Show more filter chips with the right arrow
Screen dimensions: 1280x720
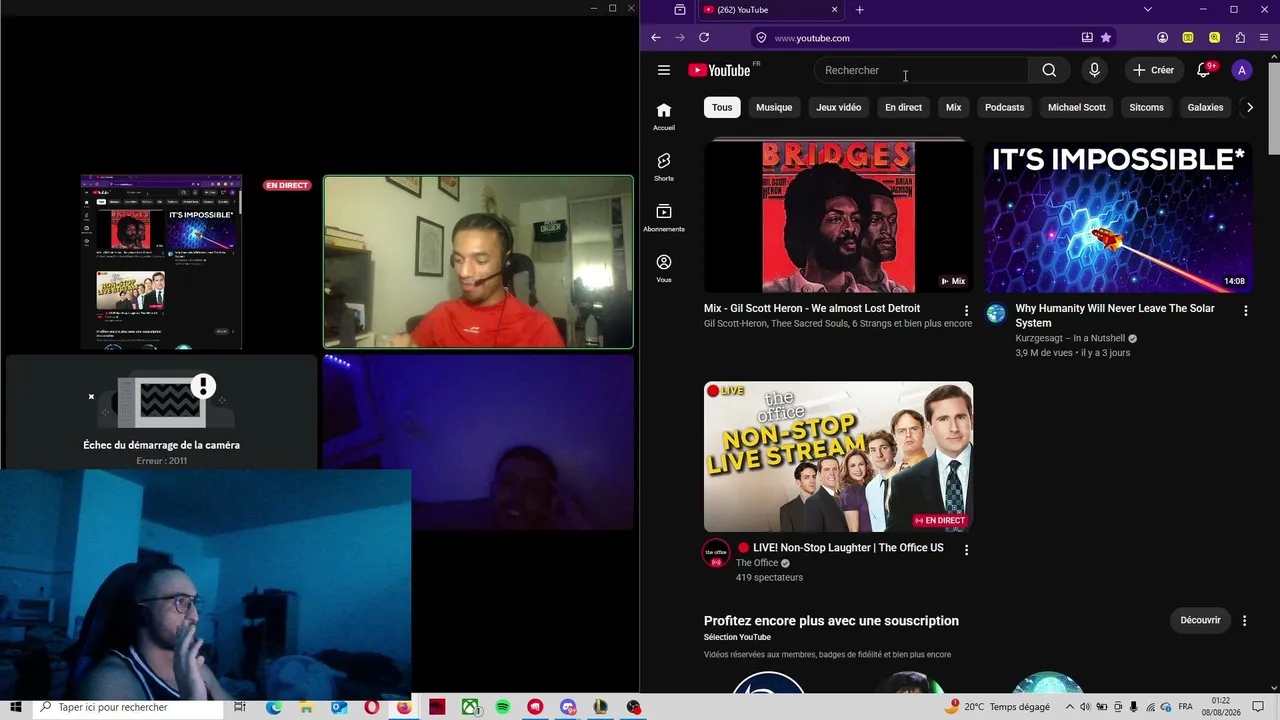1249,107
